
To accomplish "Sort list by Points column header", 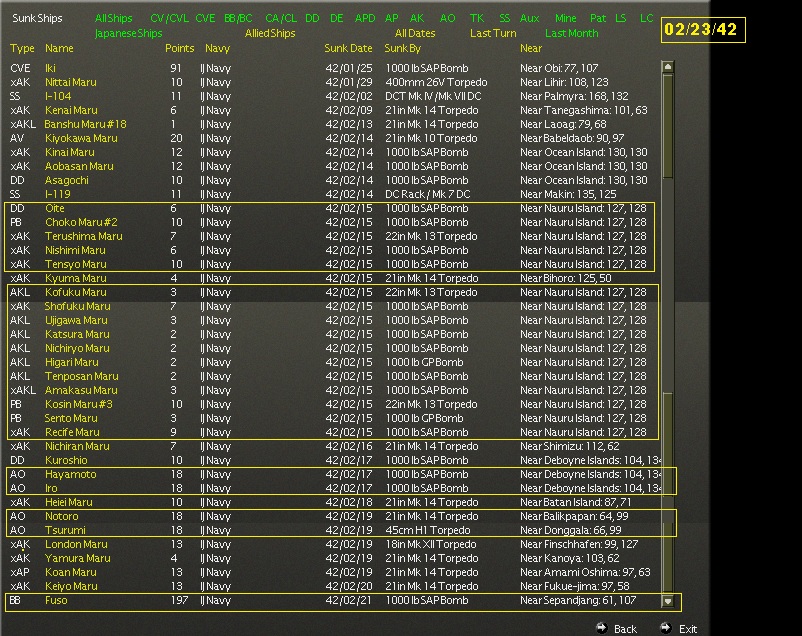I will (x=180, y=49).
